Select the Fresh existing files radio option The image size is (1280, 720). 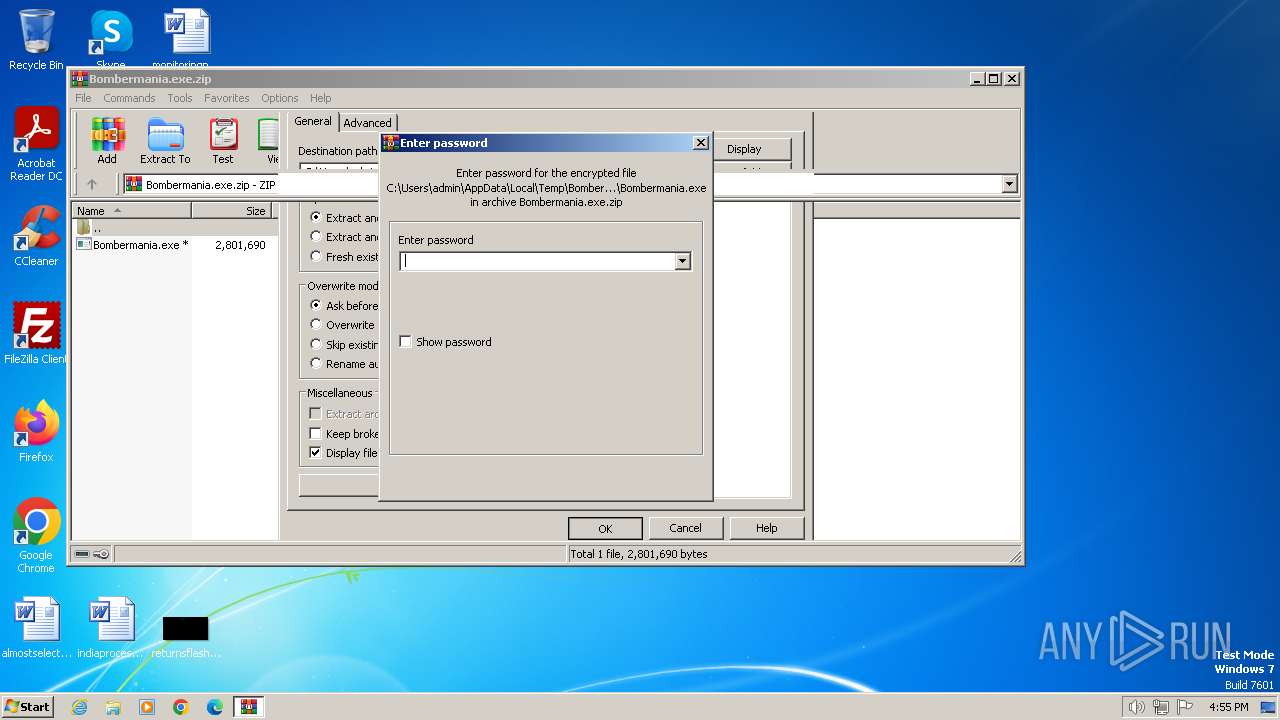pos(316,256)
